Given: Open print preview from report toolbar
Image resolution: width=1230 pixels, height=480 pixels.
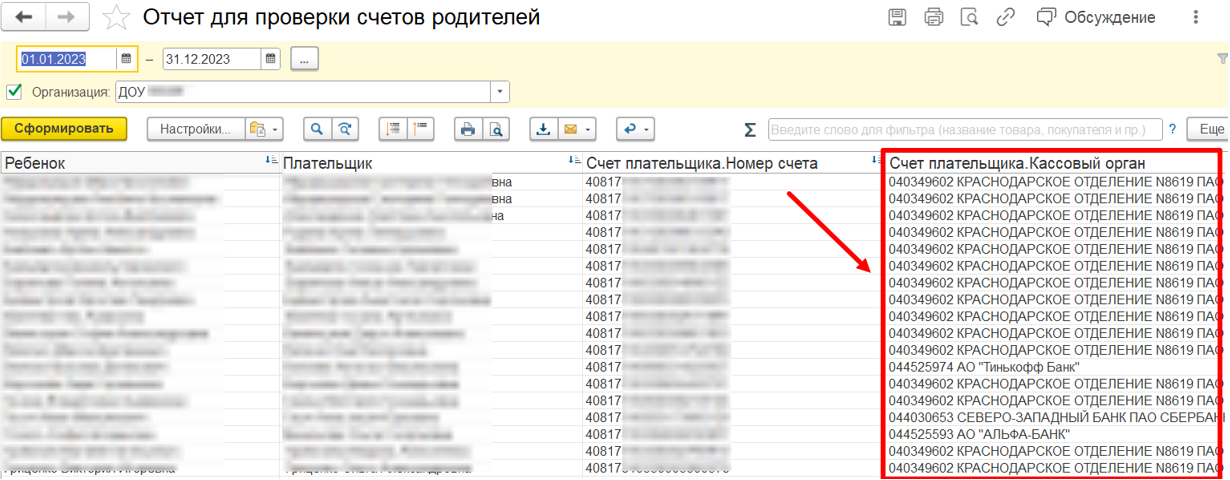Looking at the screenshot, I should [x=495, y=129].
